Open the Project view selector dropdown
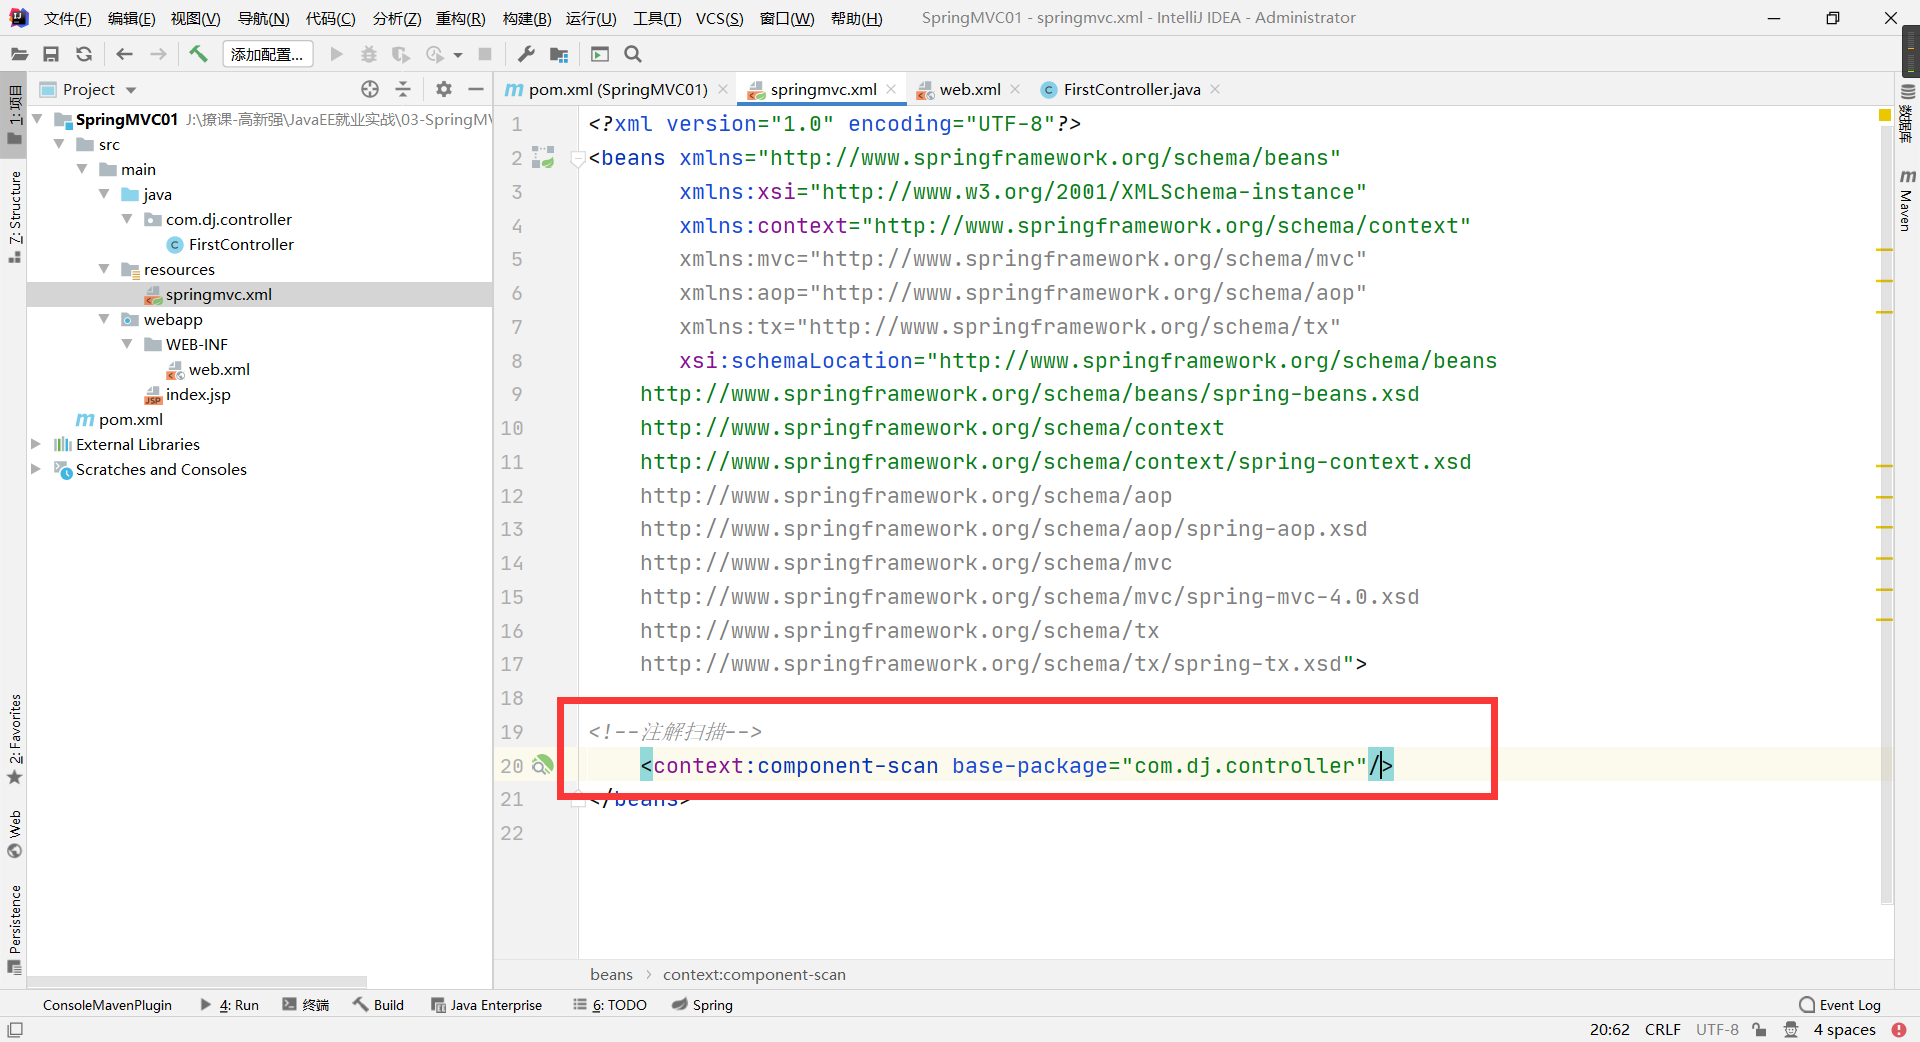Screen dimensions: 1920x1042 pos(131,90)
